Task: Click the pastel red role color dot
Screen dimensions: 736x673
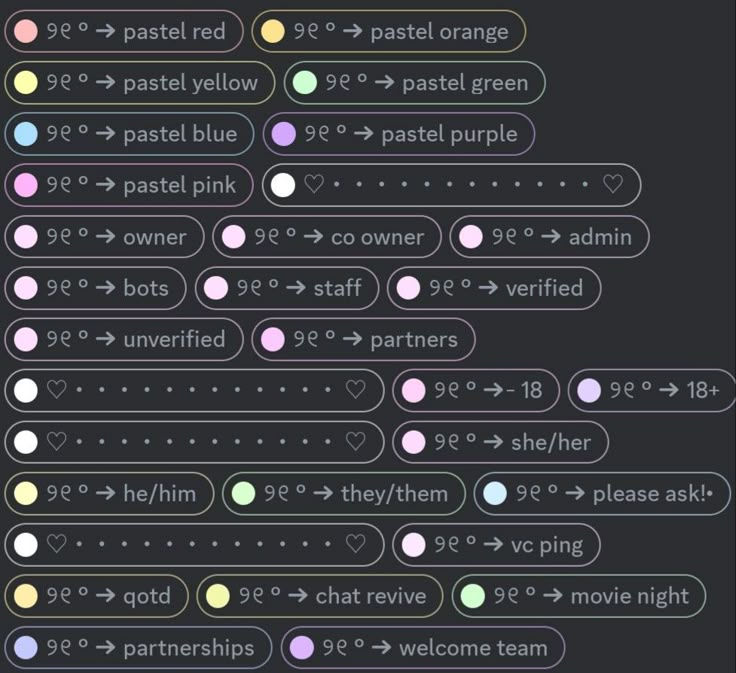Action: [26, 31]
